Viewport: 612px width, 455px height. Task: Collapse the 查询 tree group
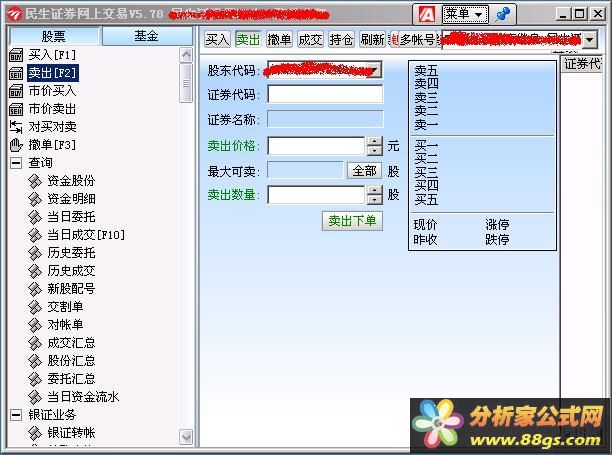(x=16, y=163)
